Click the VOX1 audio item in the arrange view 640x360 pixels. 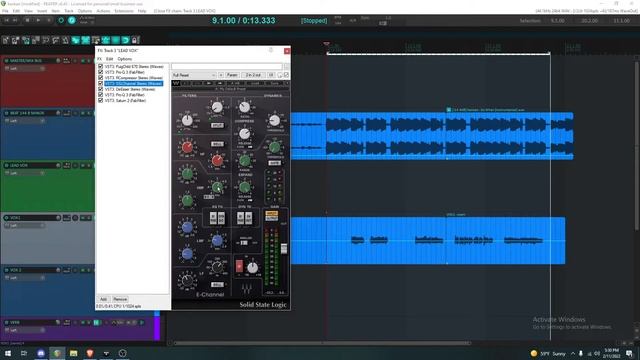pos(428,240)
